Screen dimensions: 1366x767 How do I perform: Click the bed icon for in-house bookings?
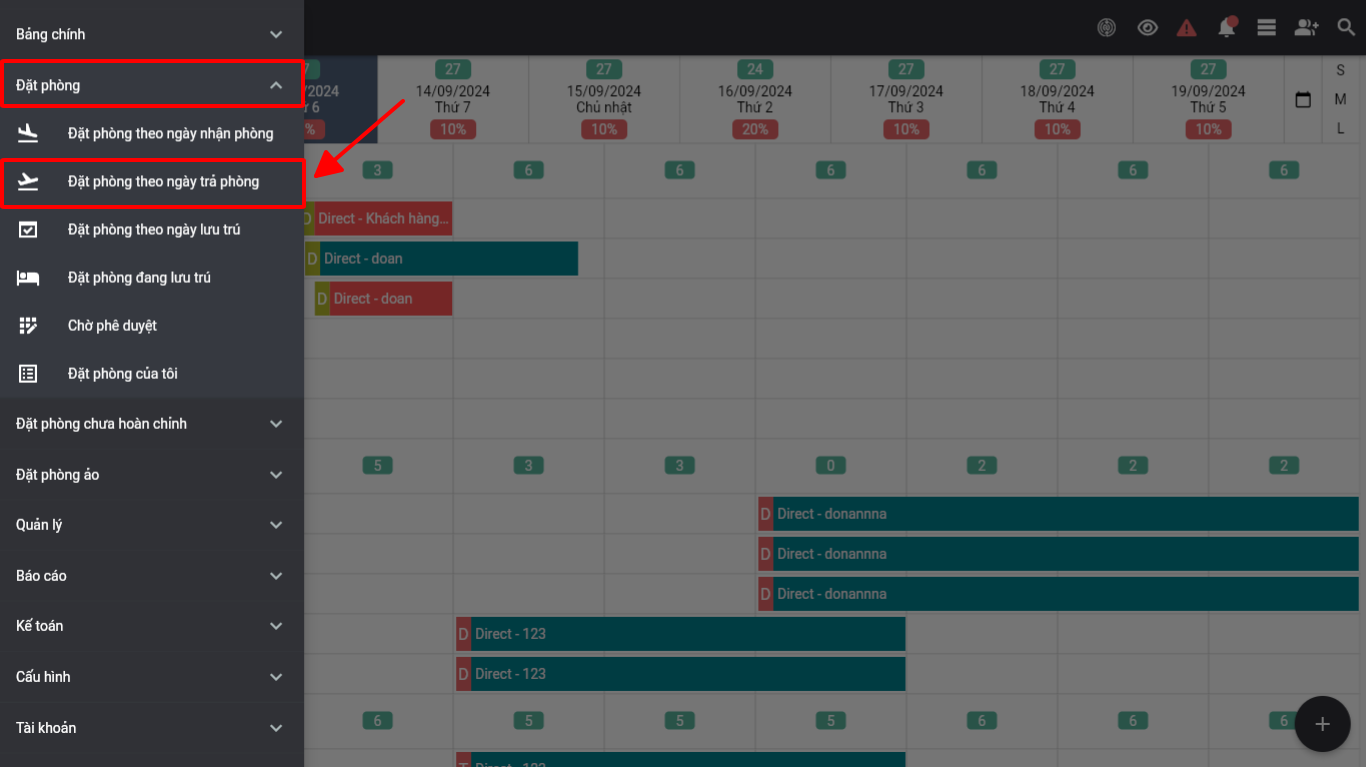tap(28, 277)
